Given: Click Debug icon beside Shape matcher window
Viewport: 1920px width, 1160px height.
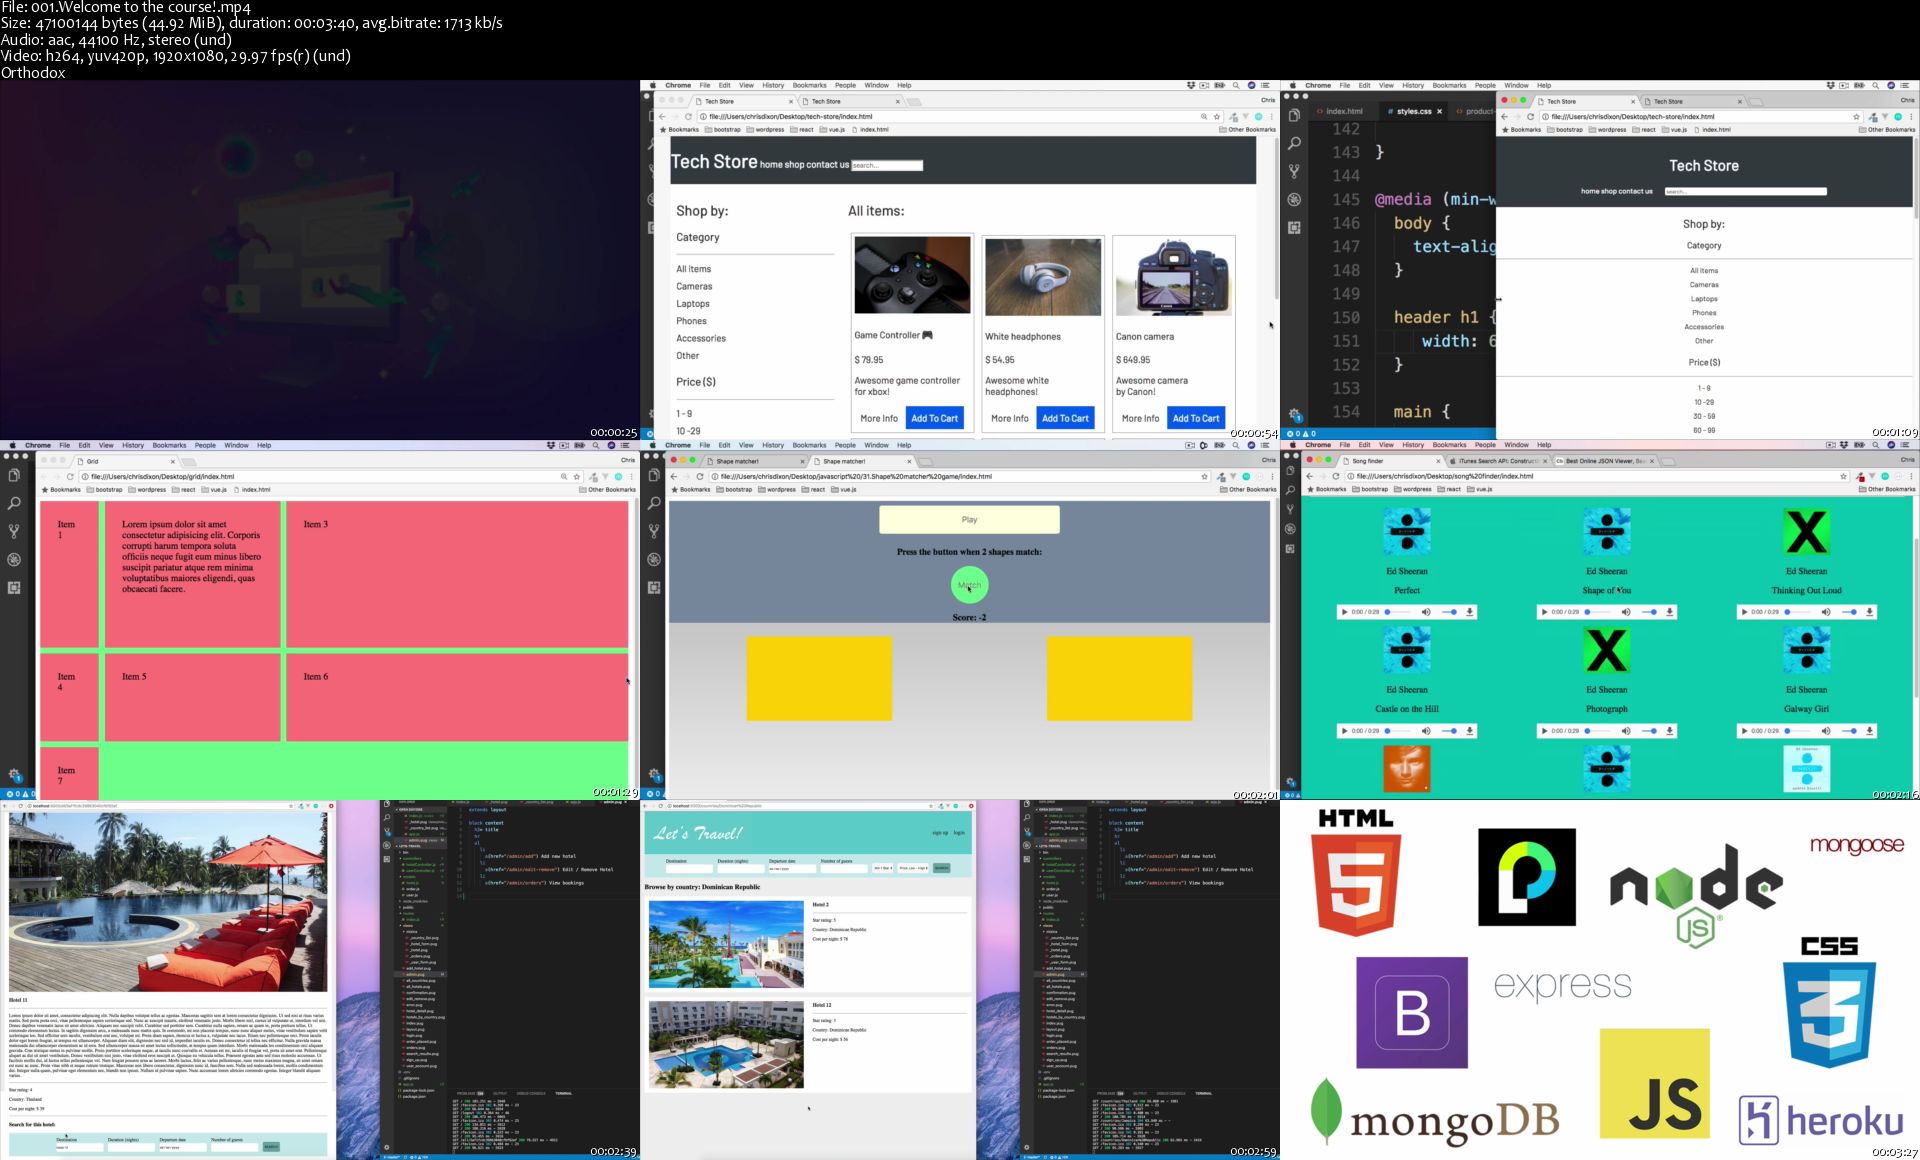Looking at the screenshot, I should coord(654,559).
